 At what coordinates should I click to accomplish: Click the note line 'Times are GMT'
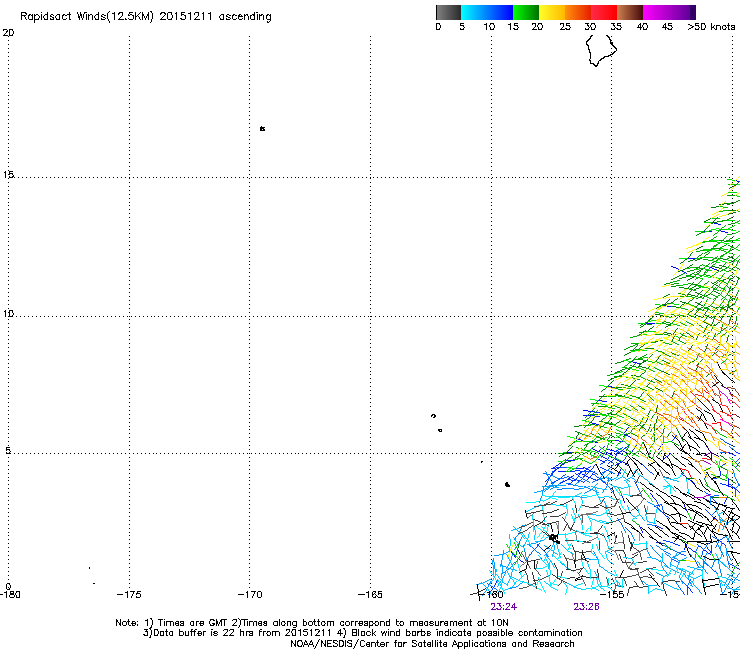[x=192, y=623]
